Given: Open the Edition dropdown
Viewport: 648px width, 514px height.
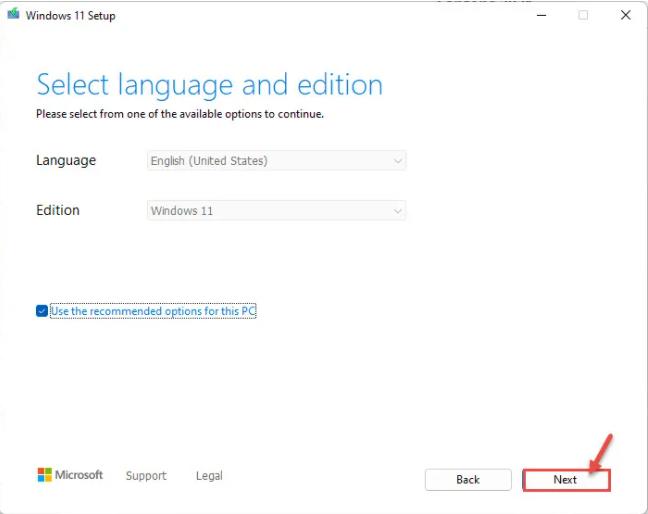Looking at the screenshot, I should point(276,210).
